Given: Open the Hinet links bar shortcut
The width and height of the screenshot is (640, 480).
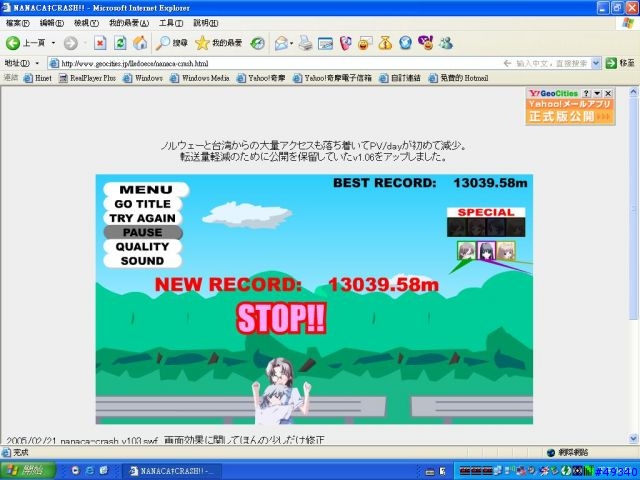Looking at the screenshot, I should [38, 78].
